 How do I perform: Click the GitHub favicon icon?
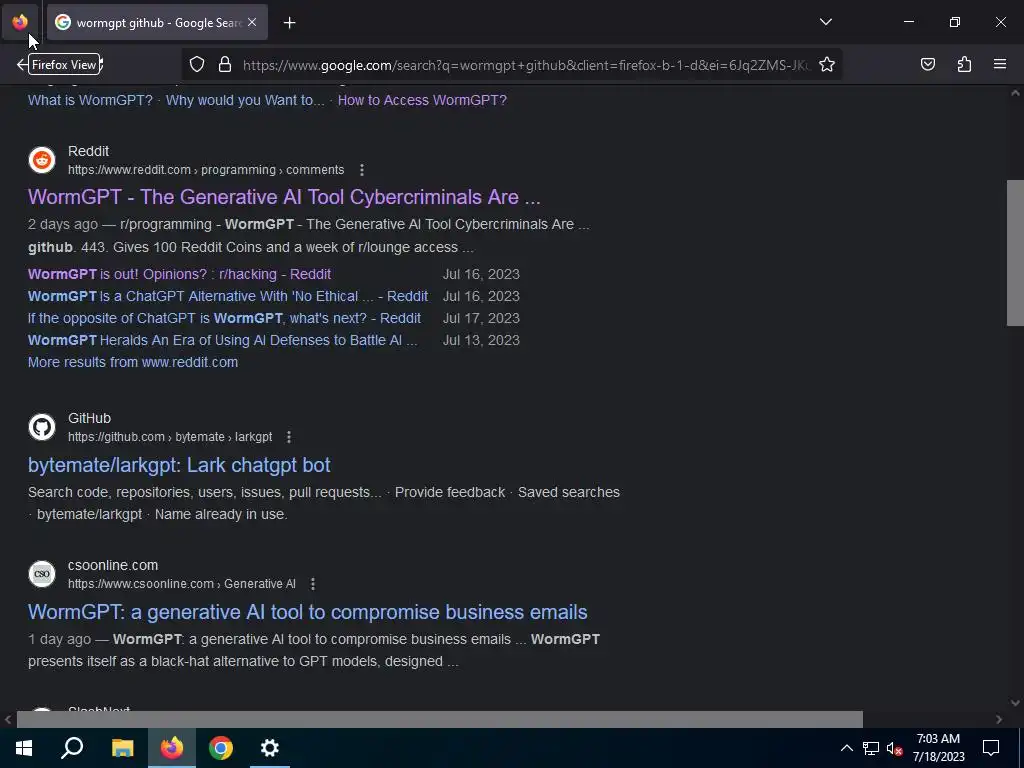(42, 427)
